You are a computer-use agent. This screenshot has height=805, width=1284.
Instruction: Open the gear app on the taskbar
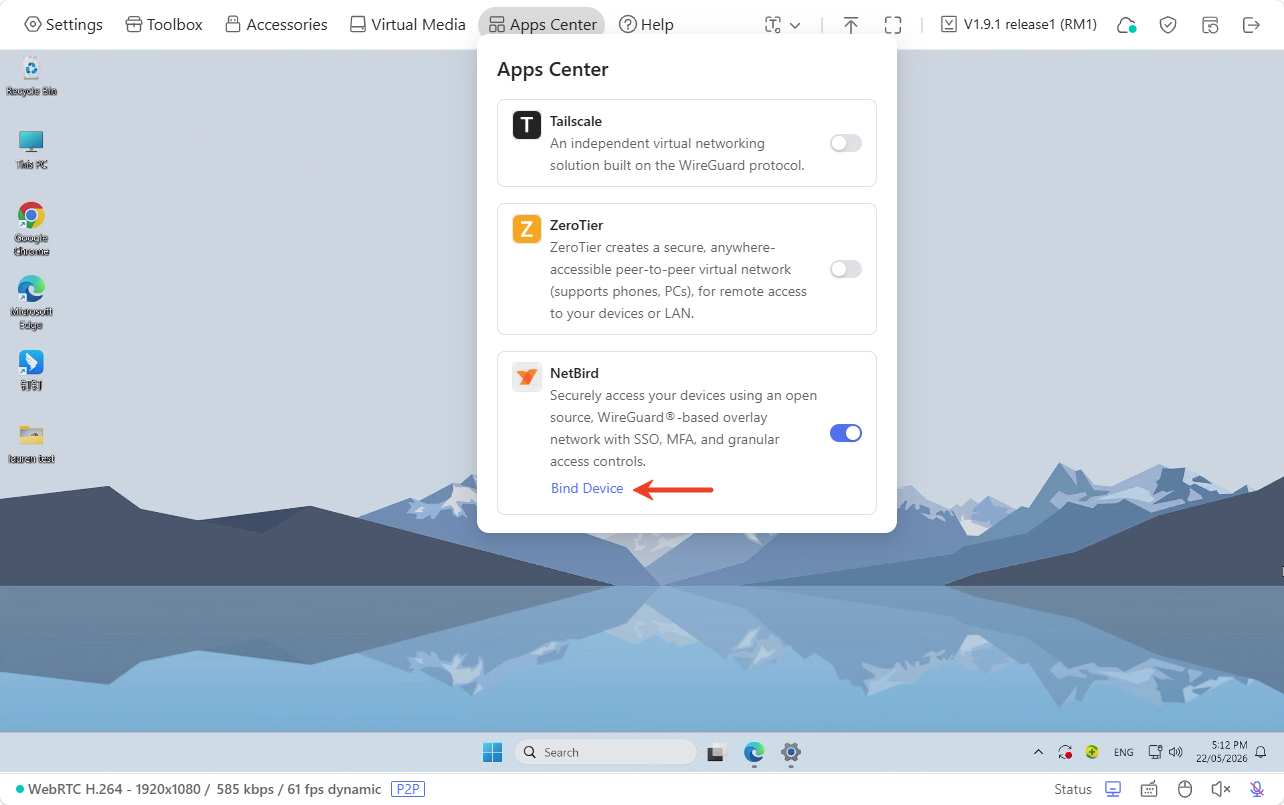pos(791,752)
